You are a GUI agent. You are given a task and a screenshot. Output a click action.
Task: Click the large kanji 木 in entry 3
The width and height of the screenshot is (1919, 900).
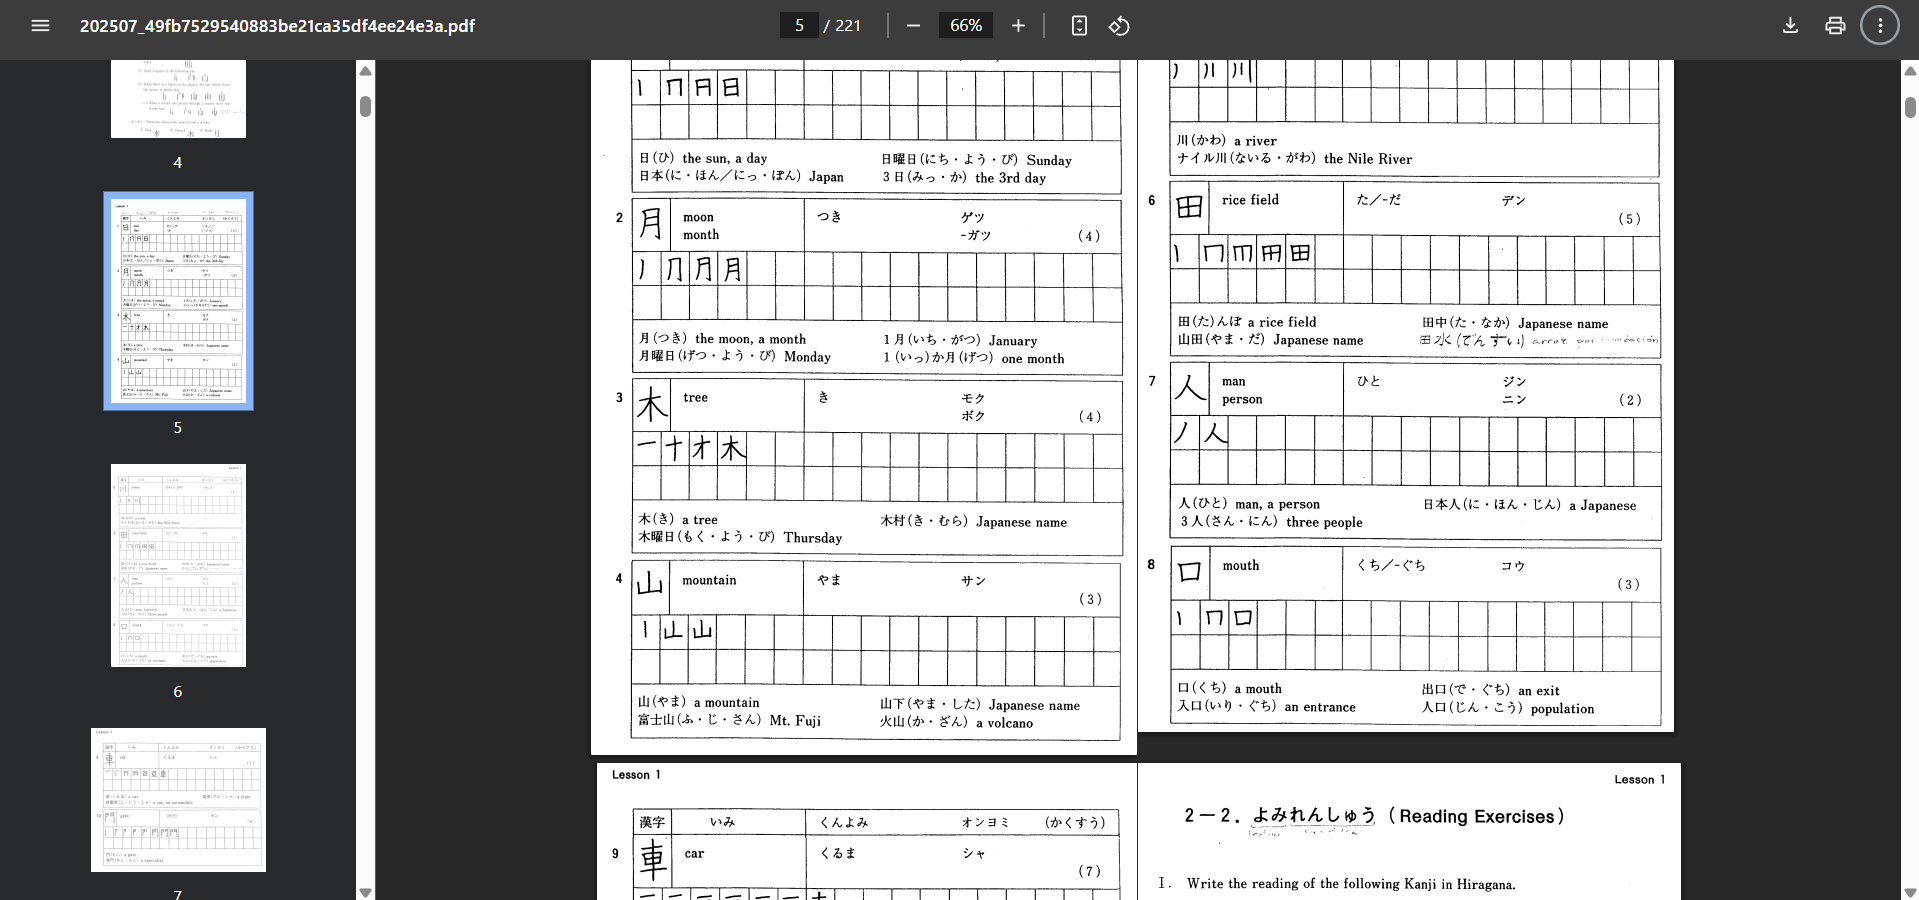(x=651, y=405)
